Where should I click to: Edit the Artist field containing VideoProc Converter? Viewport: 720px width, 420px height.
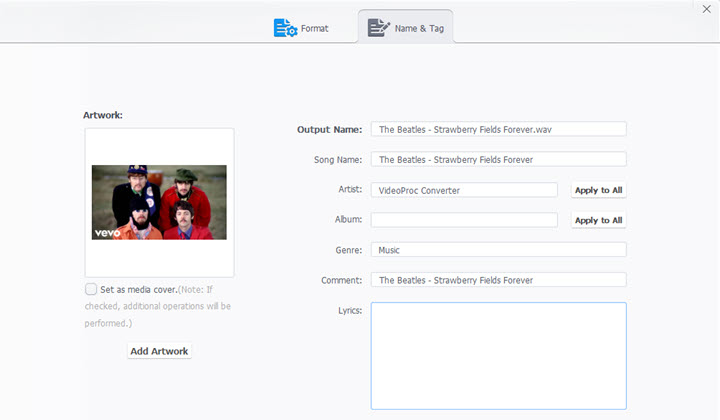(463, 190)
